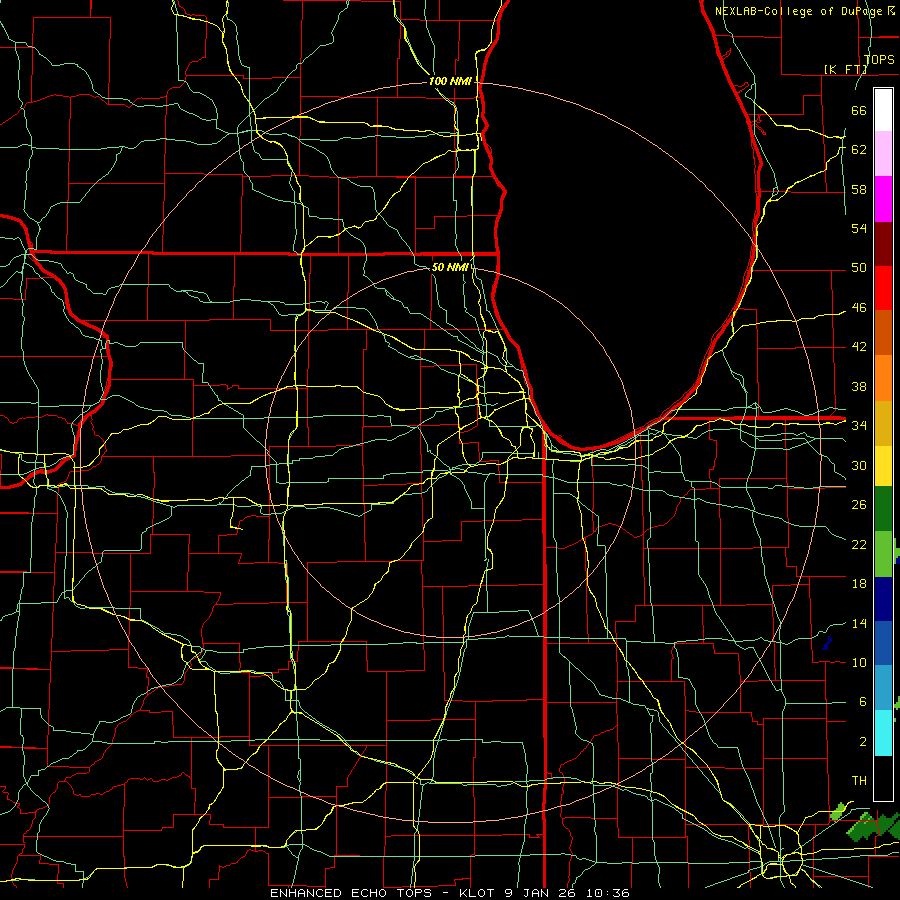Click the 66 value on the scale
This screenshot has height=900, width=900.
tap(859, 110)
